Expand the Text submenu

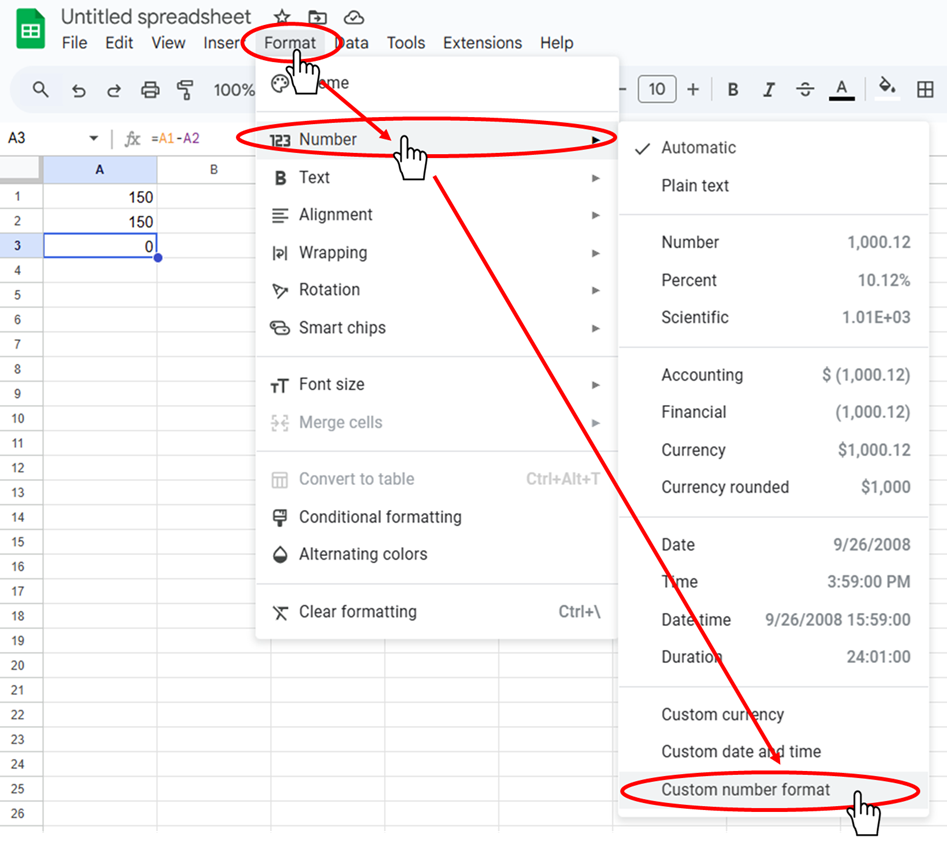click(437, 178)
